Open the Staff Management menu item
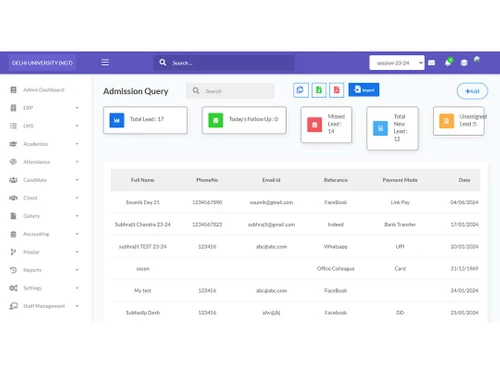 pos(44,306)
